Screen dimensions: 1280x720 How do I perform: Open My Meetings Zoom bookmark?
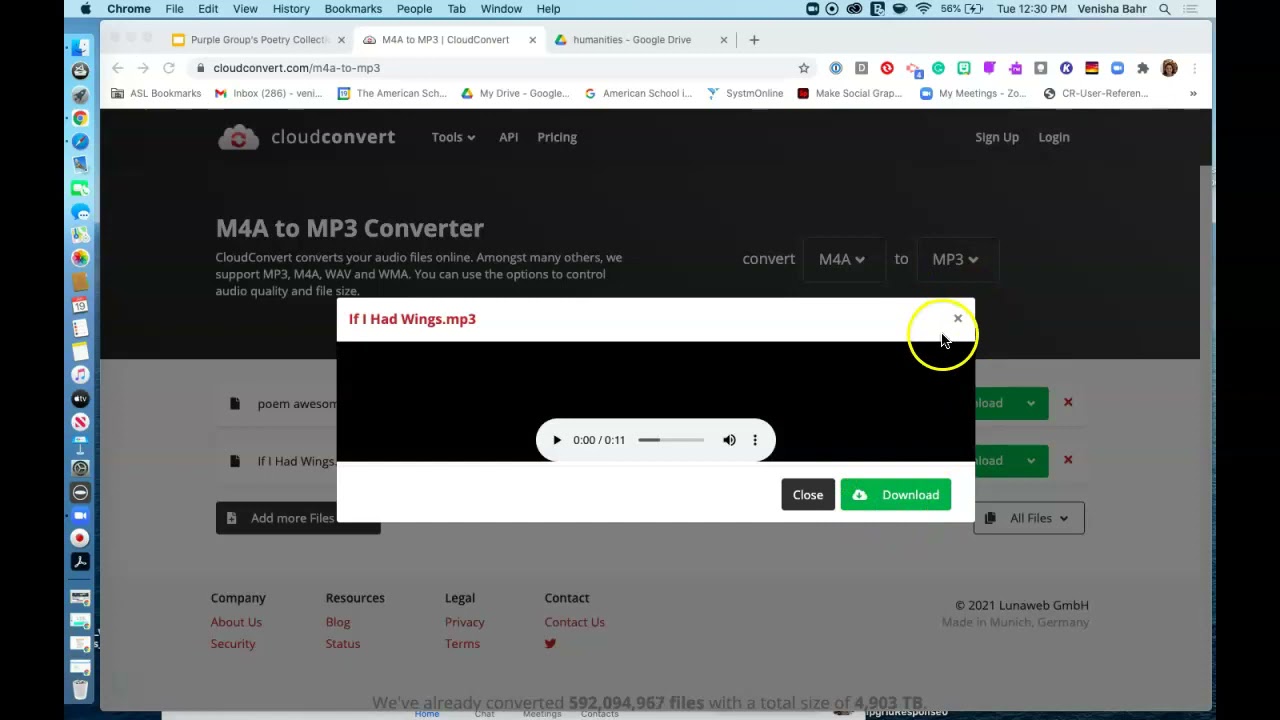(x=974, y=93)
